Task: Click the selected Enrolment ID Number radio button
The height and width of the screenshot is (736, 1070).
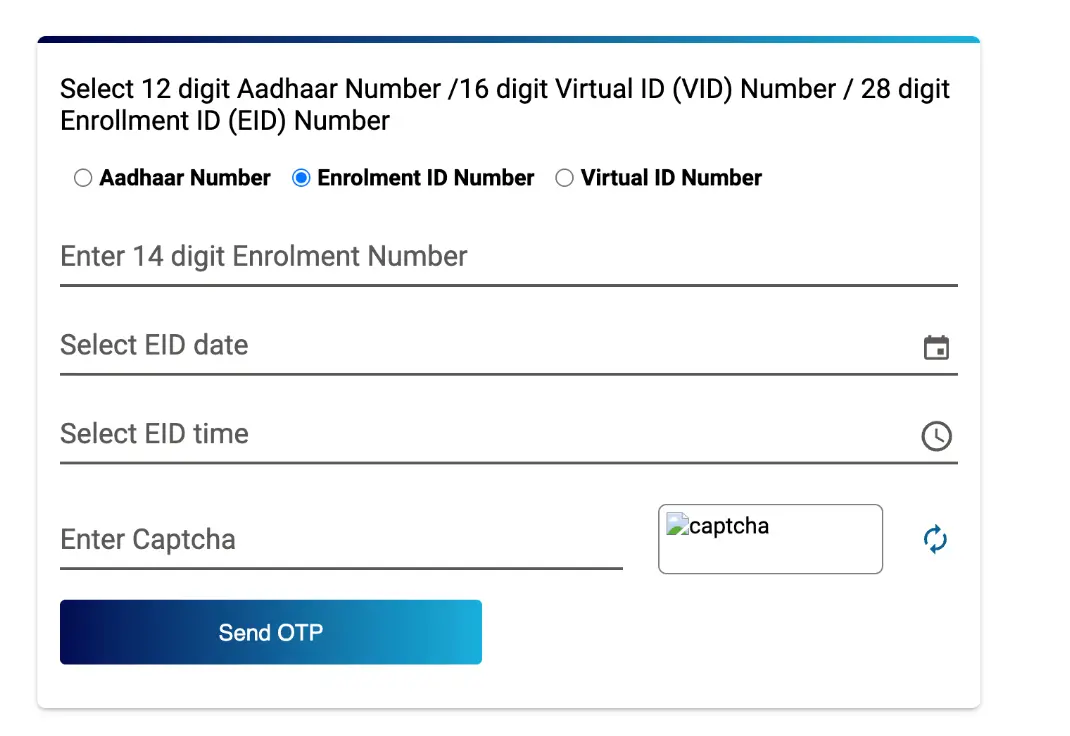Action: click(301, 177)
